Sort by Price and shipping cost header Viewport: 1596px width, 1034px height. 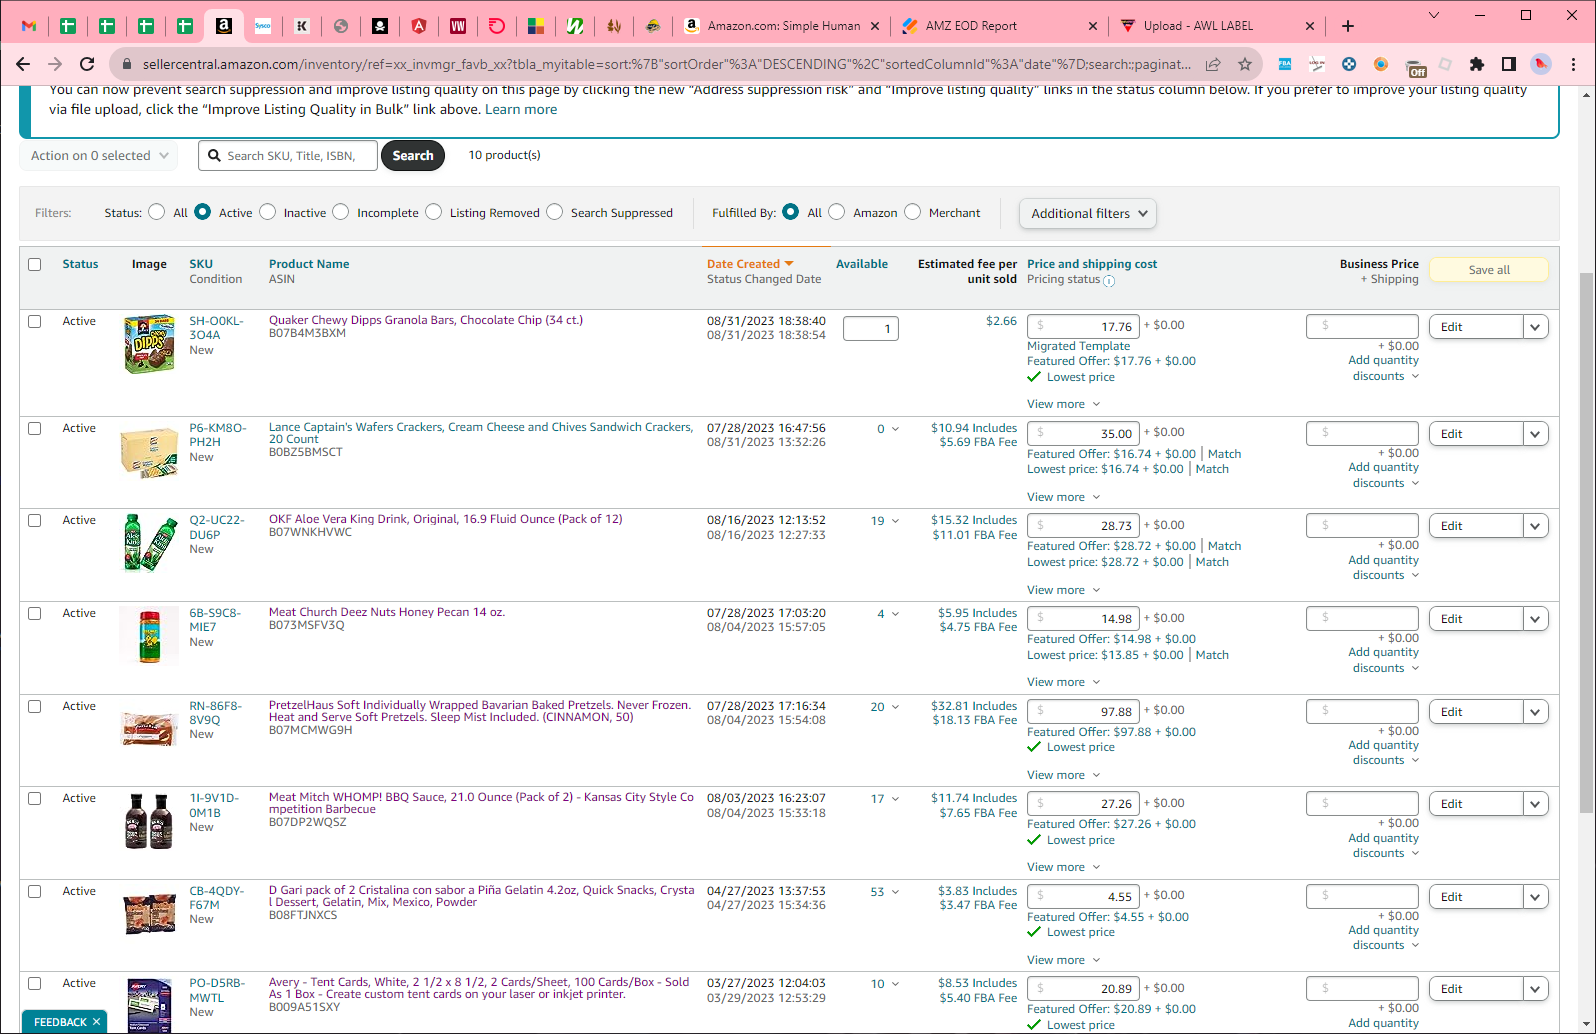click(x=1092, y=264)
